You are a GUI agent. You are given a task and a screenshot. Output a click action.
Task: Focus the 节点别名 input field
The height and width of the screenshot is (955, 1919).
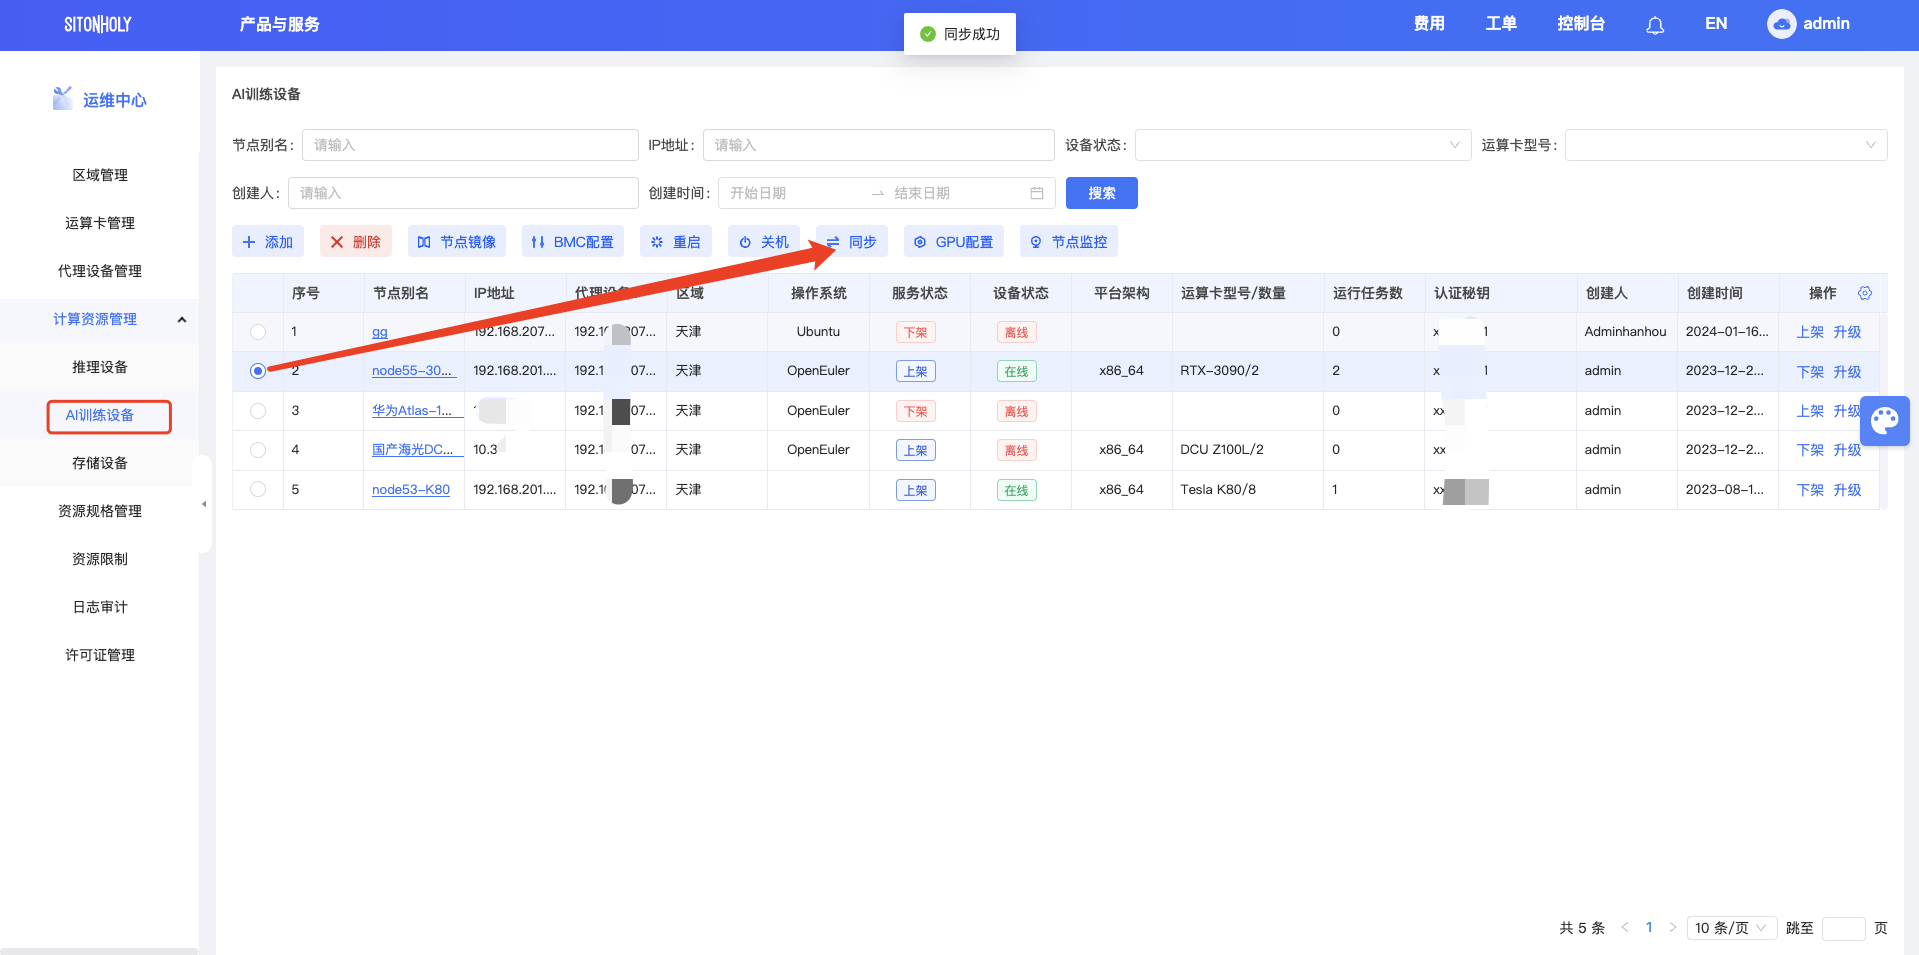pos(470,145)
